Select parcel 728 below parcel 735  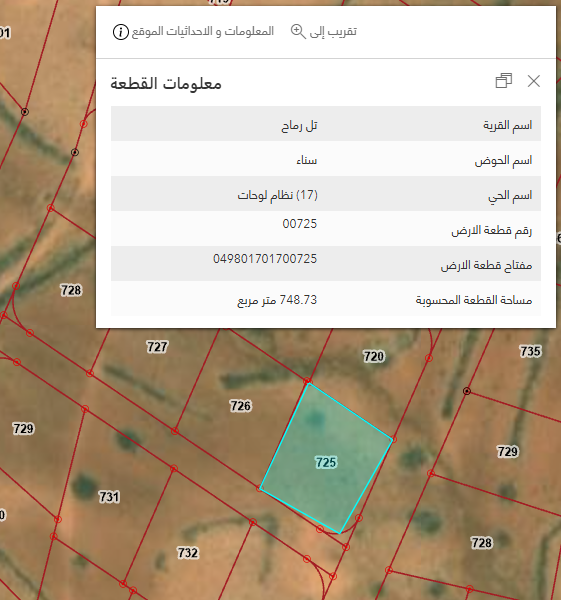pos(481,543)
